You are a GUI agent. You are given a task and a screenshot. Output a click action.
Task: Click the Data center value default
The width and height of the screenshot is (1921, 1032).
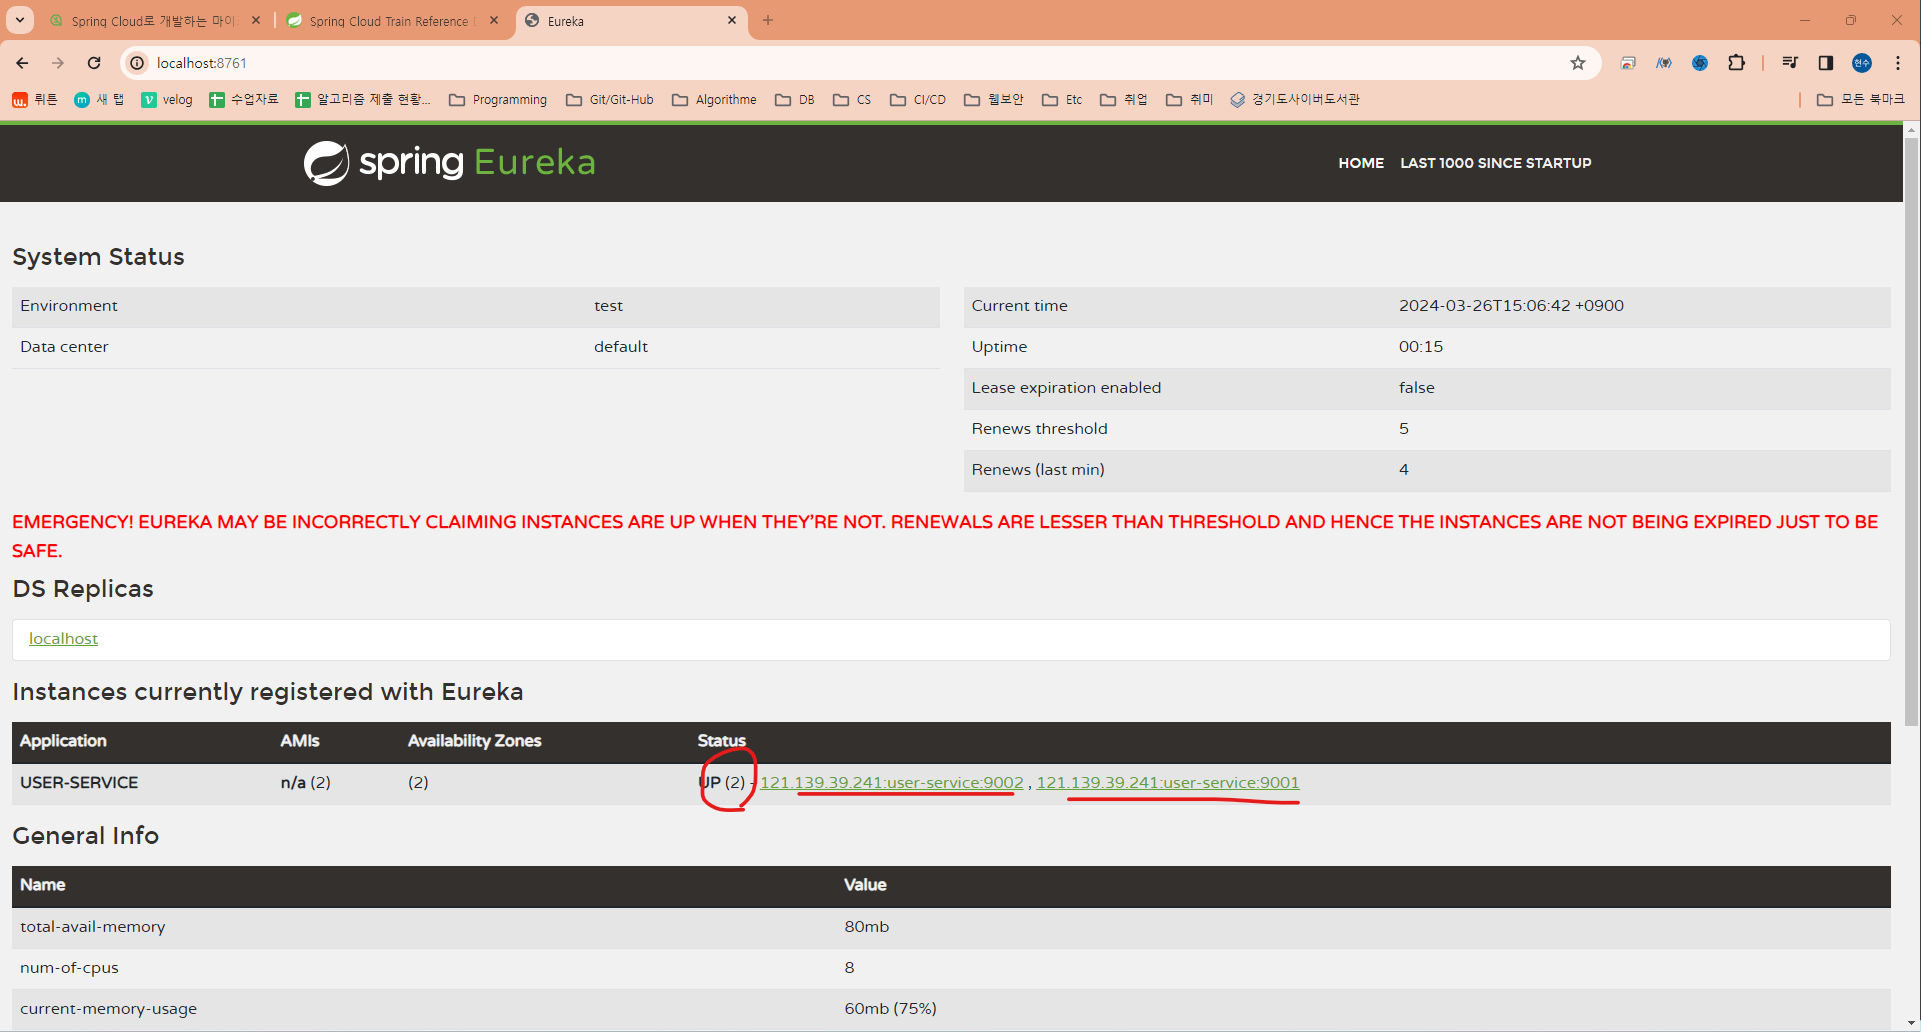[621, 347]
